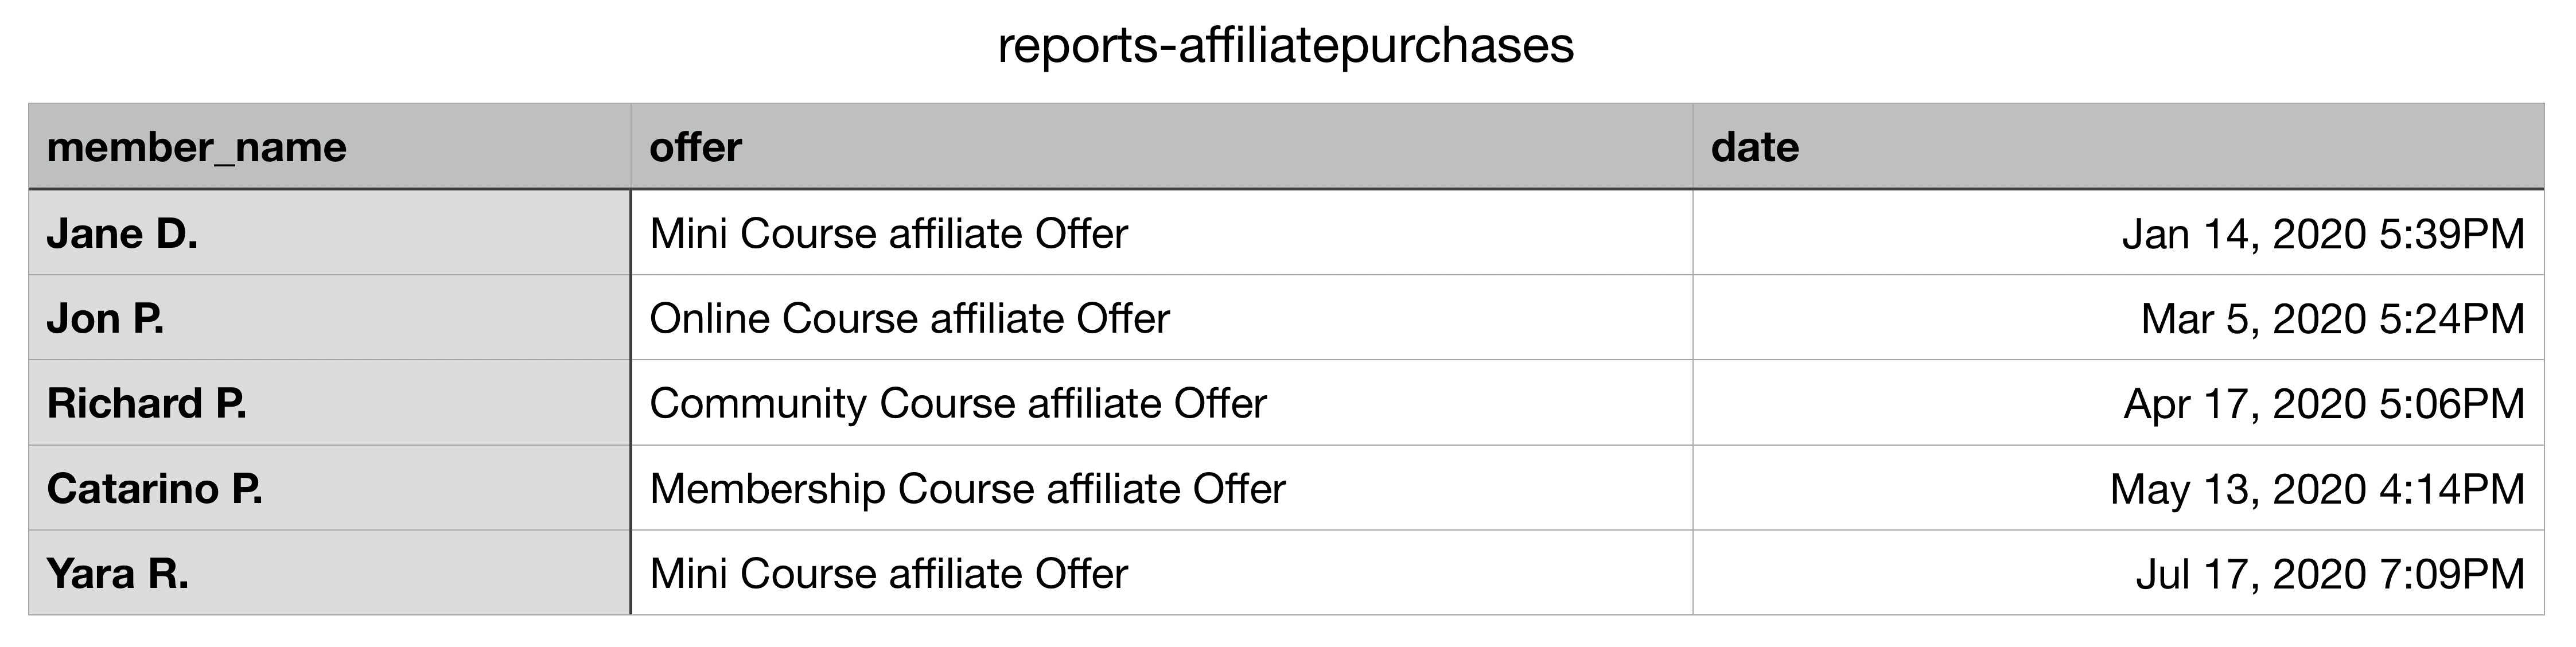Select the Jul 17, 2020 7:09PM date cell
Image resolution: width=2576 pixels, height=647 pixels.
coord(2118,573)
